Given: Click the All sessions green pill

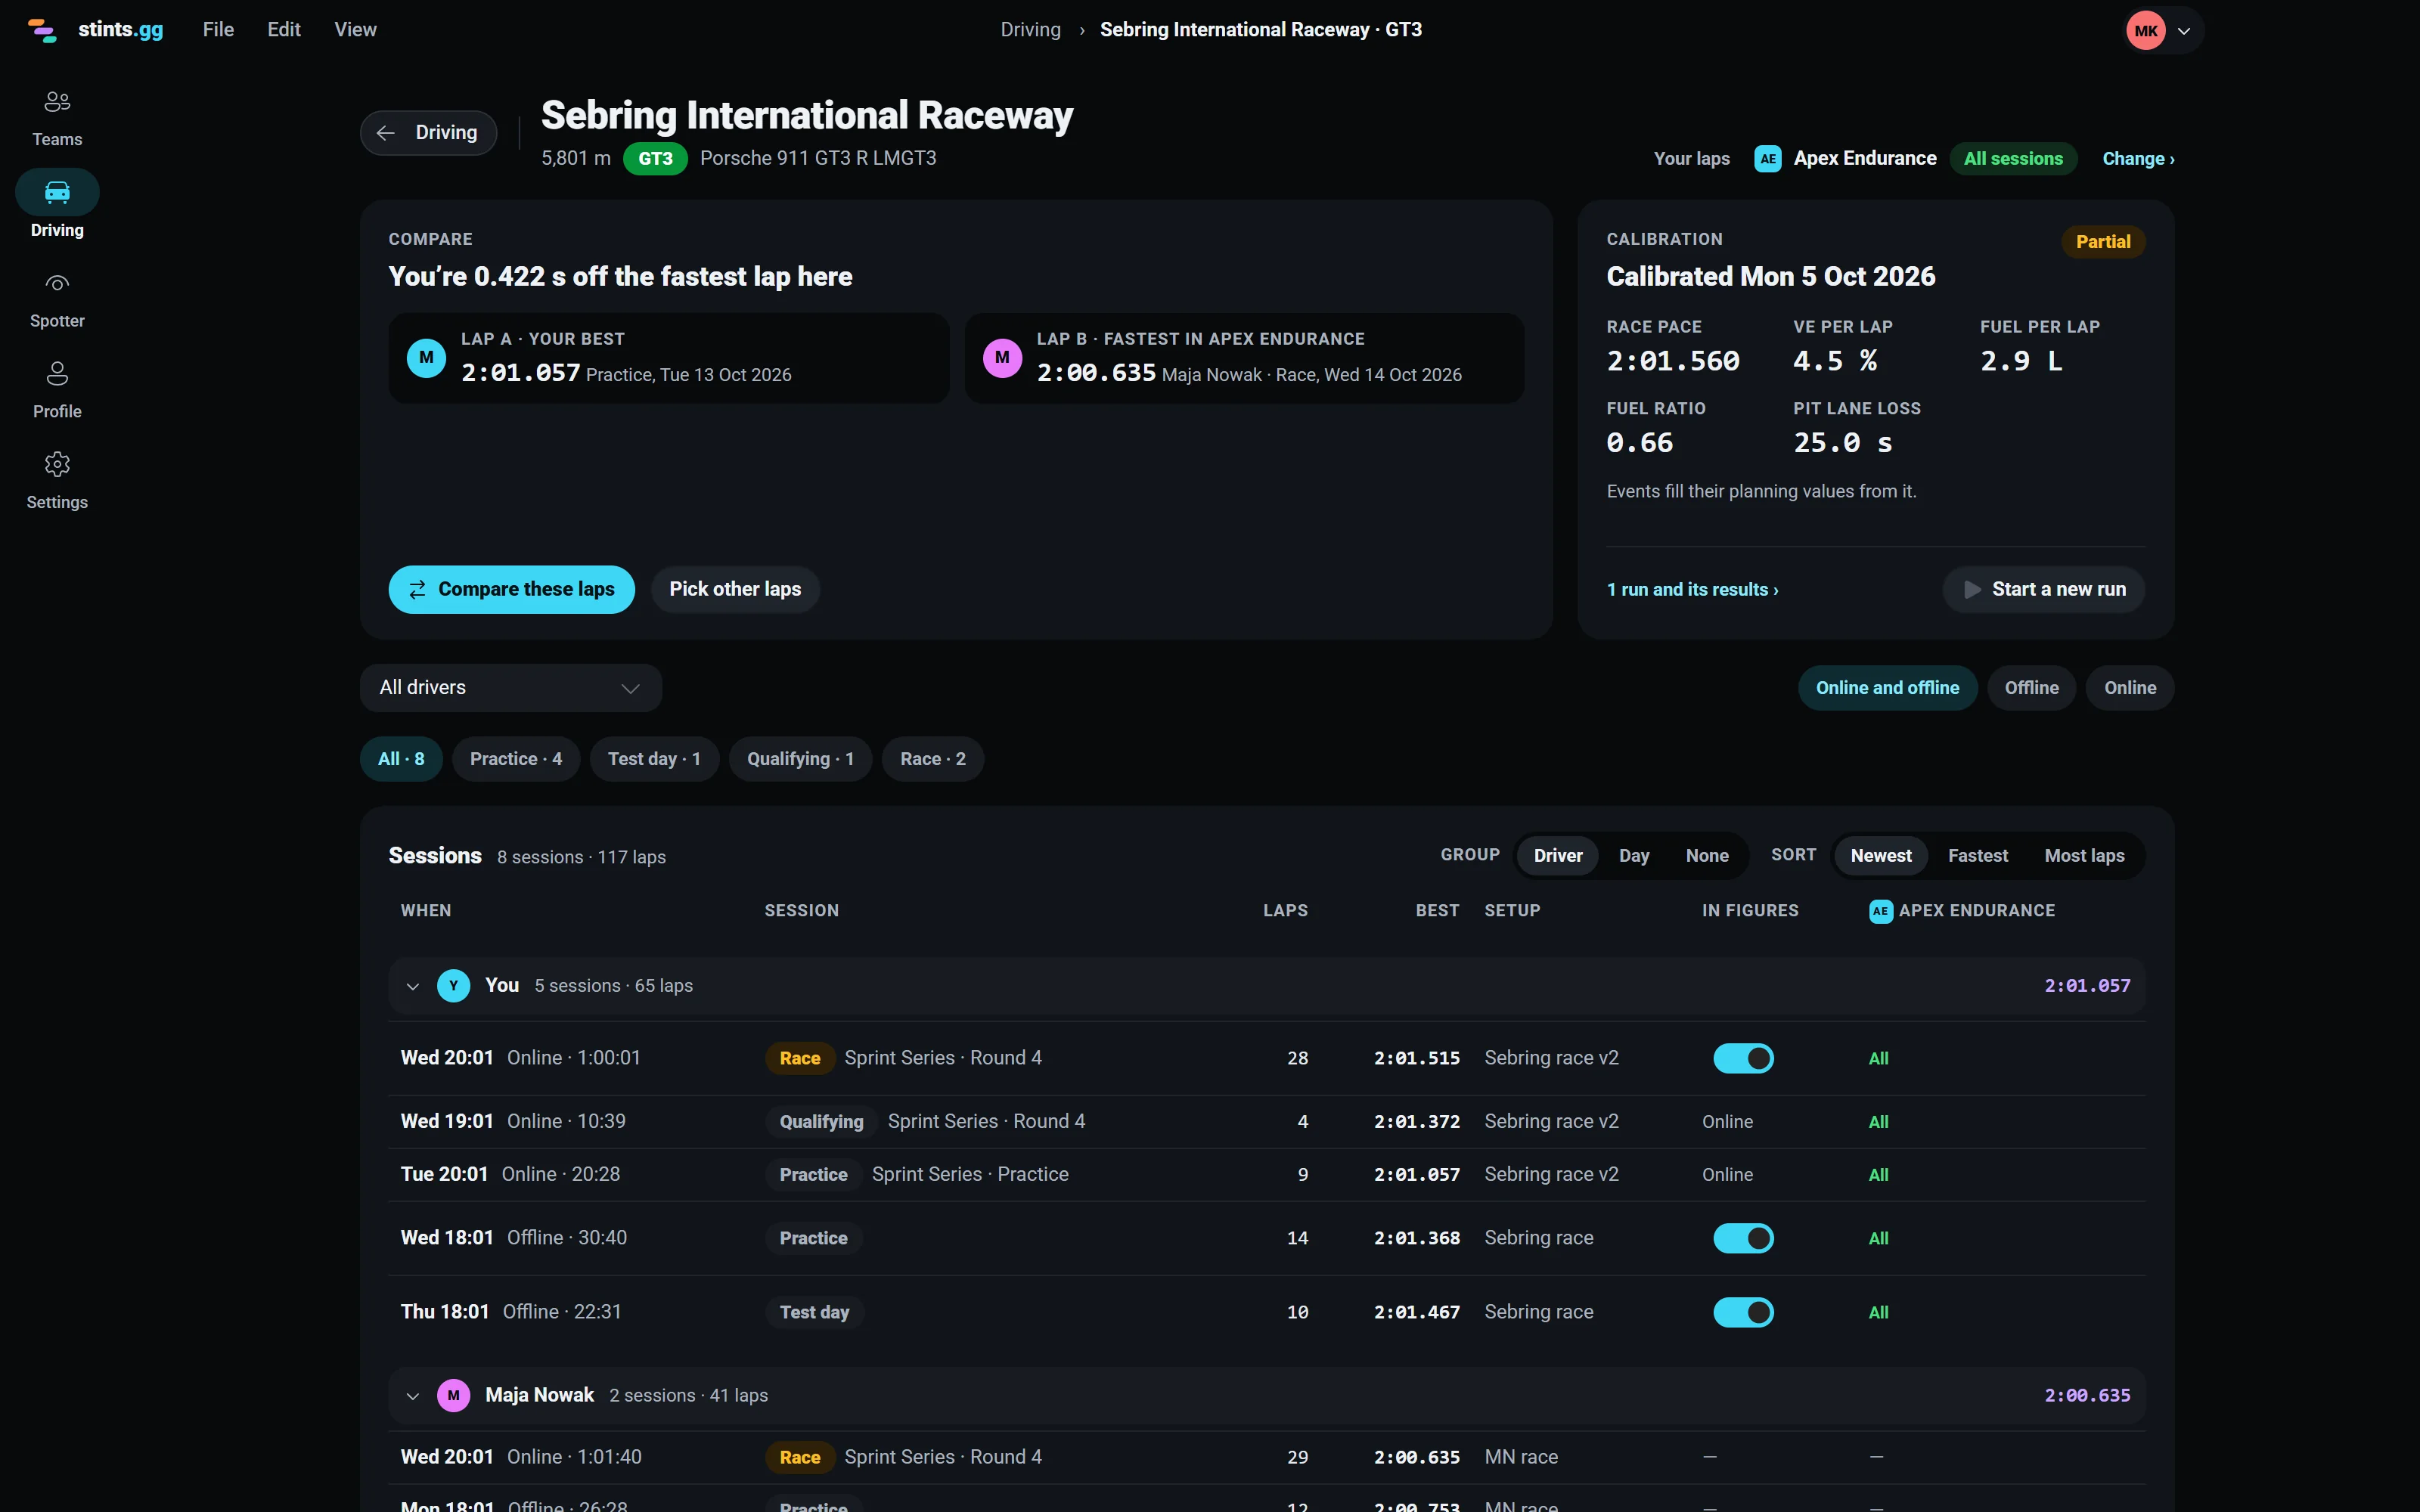Looking at the screenshot, I should click(x=2013, y=159).
